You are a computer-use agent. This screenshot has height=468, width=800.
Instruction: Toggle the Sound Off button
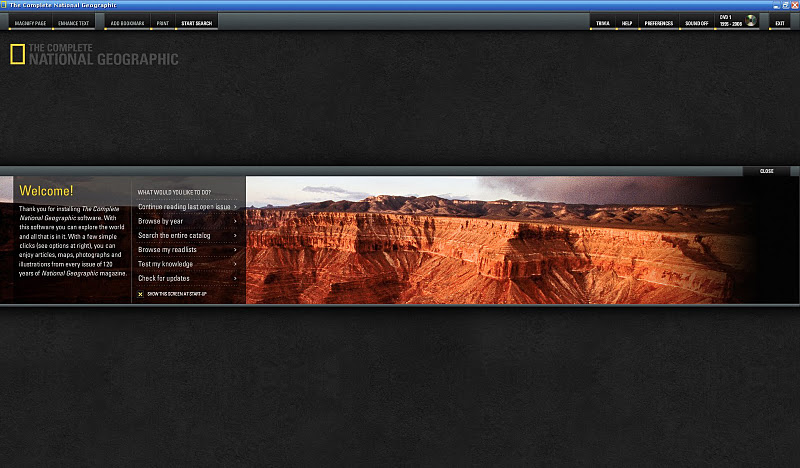[x=697, y=22]
